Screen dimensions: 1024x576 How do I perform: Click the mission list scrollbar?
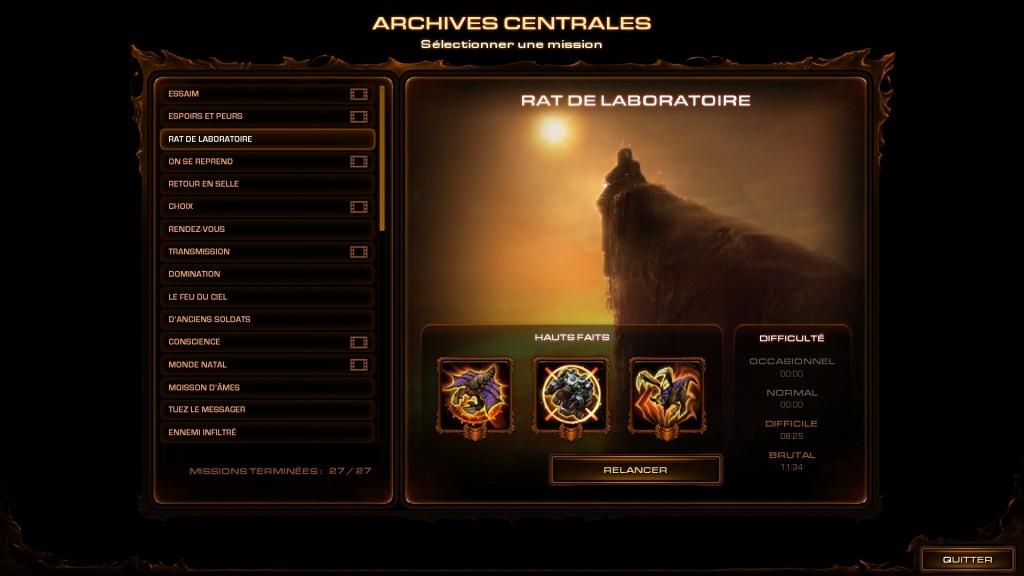pos(382,158)
